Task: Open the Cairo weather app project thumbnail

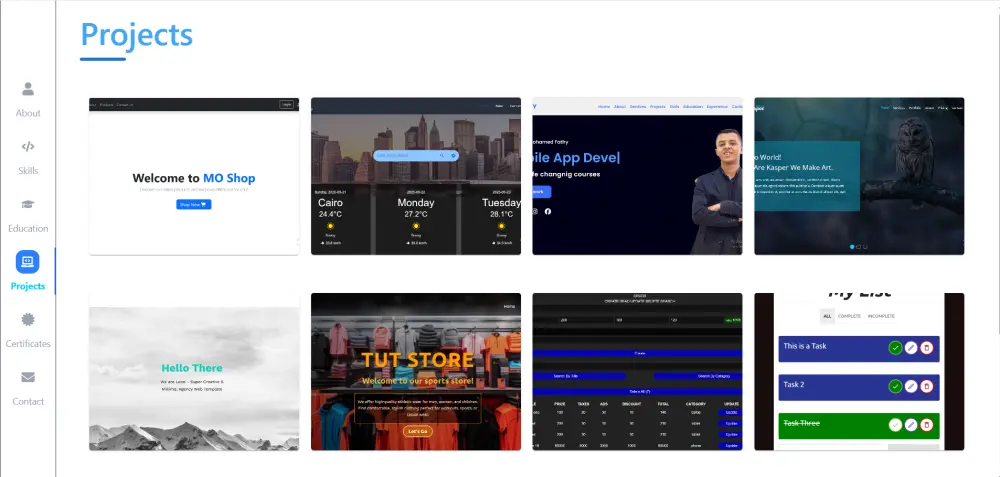Action: [416, 176]
